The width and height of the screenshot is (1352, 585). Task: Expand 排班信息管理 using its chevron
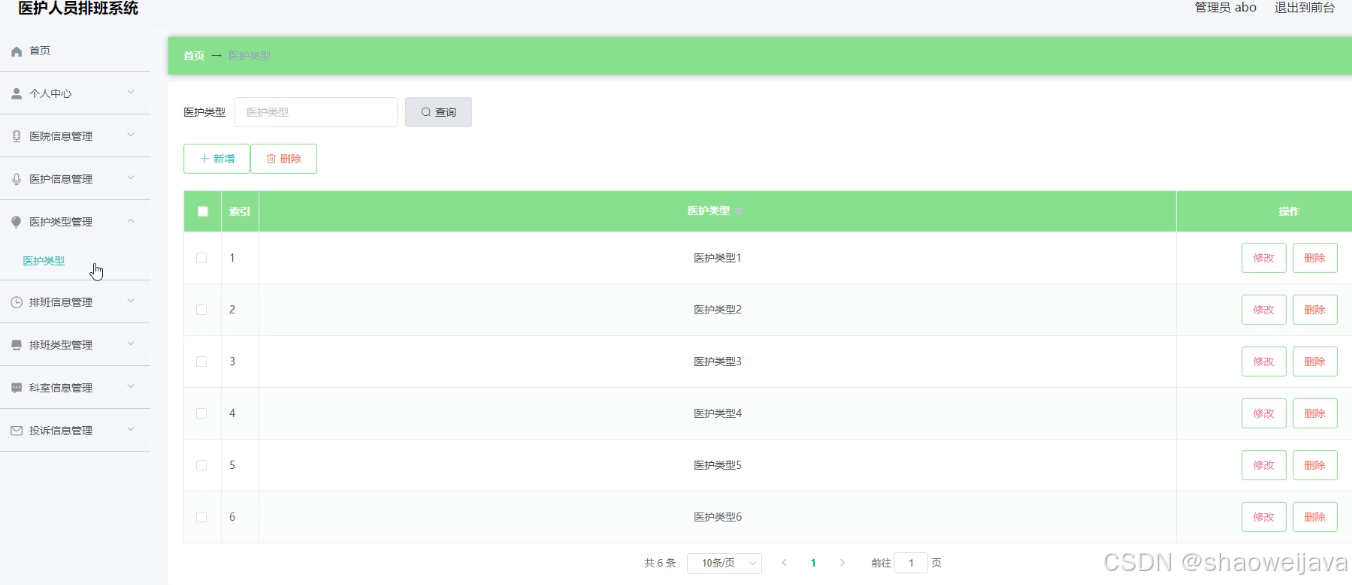click(131, 301)
